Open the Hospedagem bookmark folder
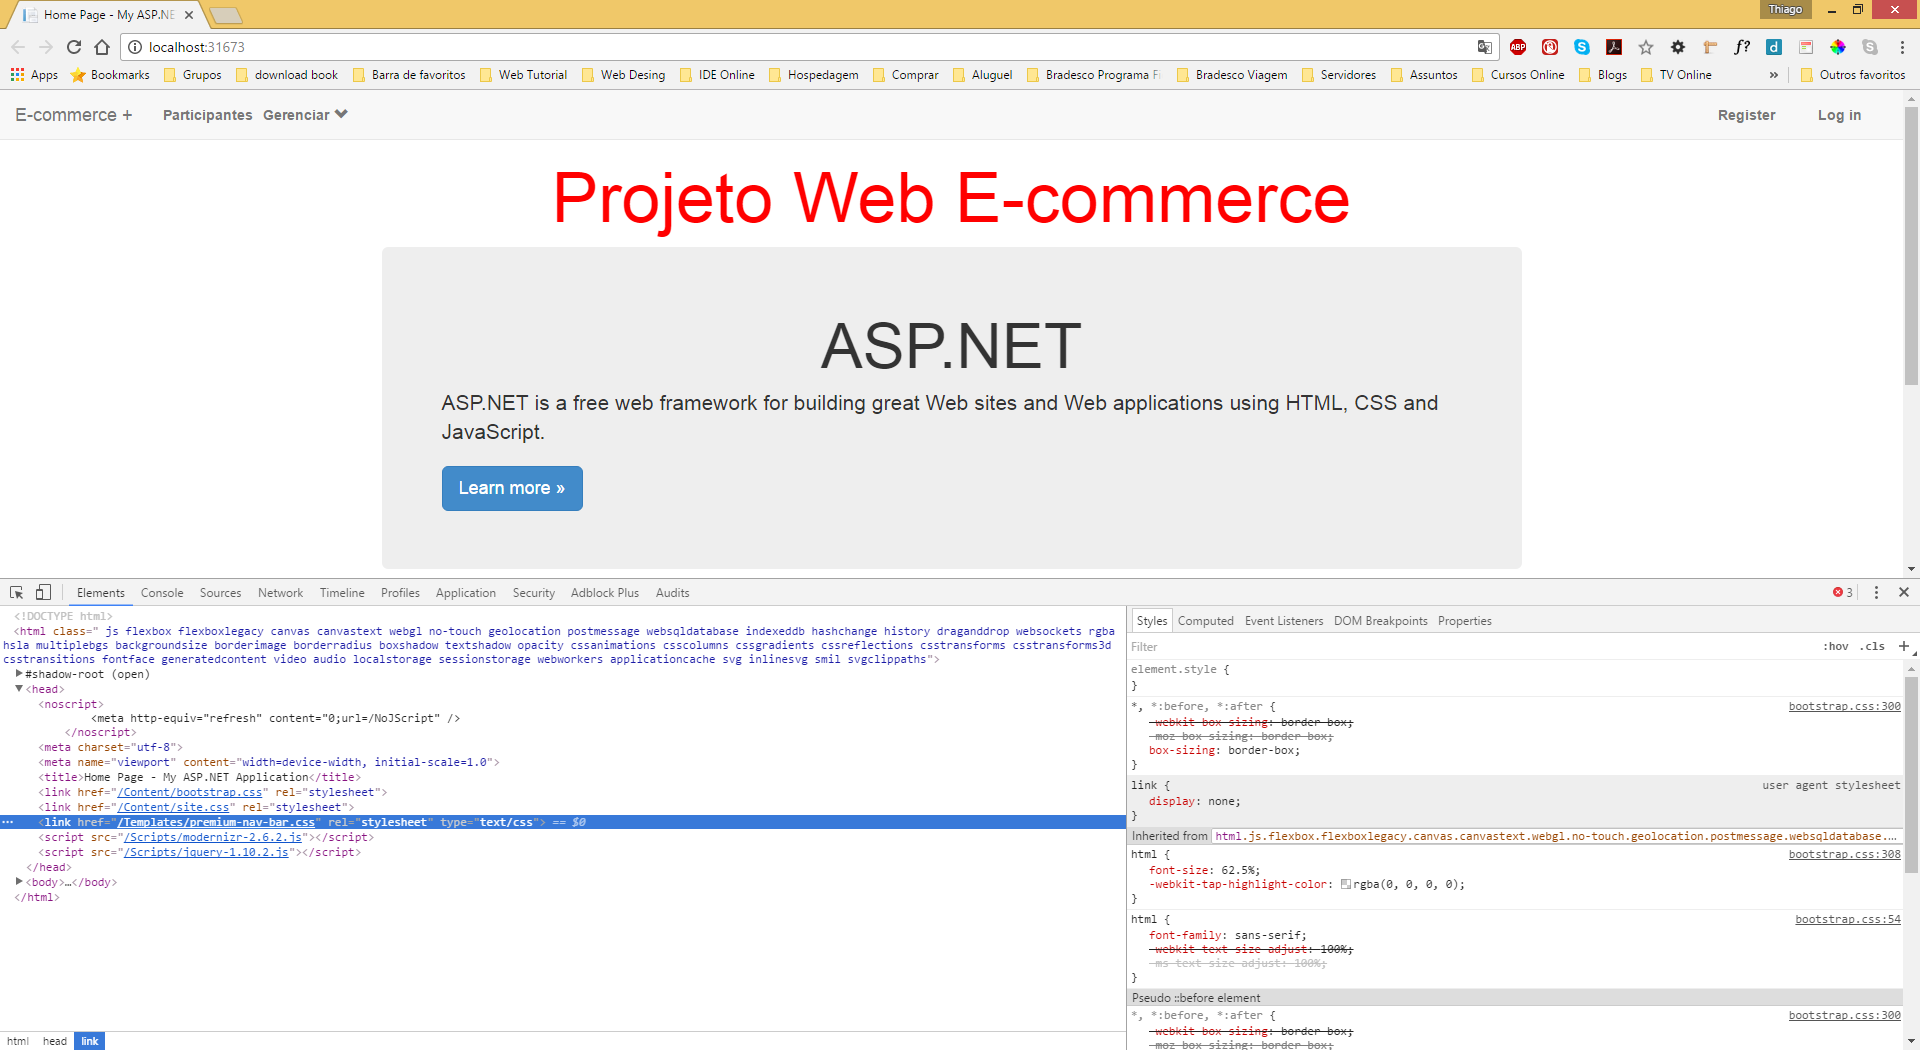 pyautogui.click(x=813, y=75)
